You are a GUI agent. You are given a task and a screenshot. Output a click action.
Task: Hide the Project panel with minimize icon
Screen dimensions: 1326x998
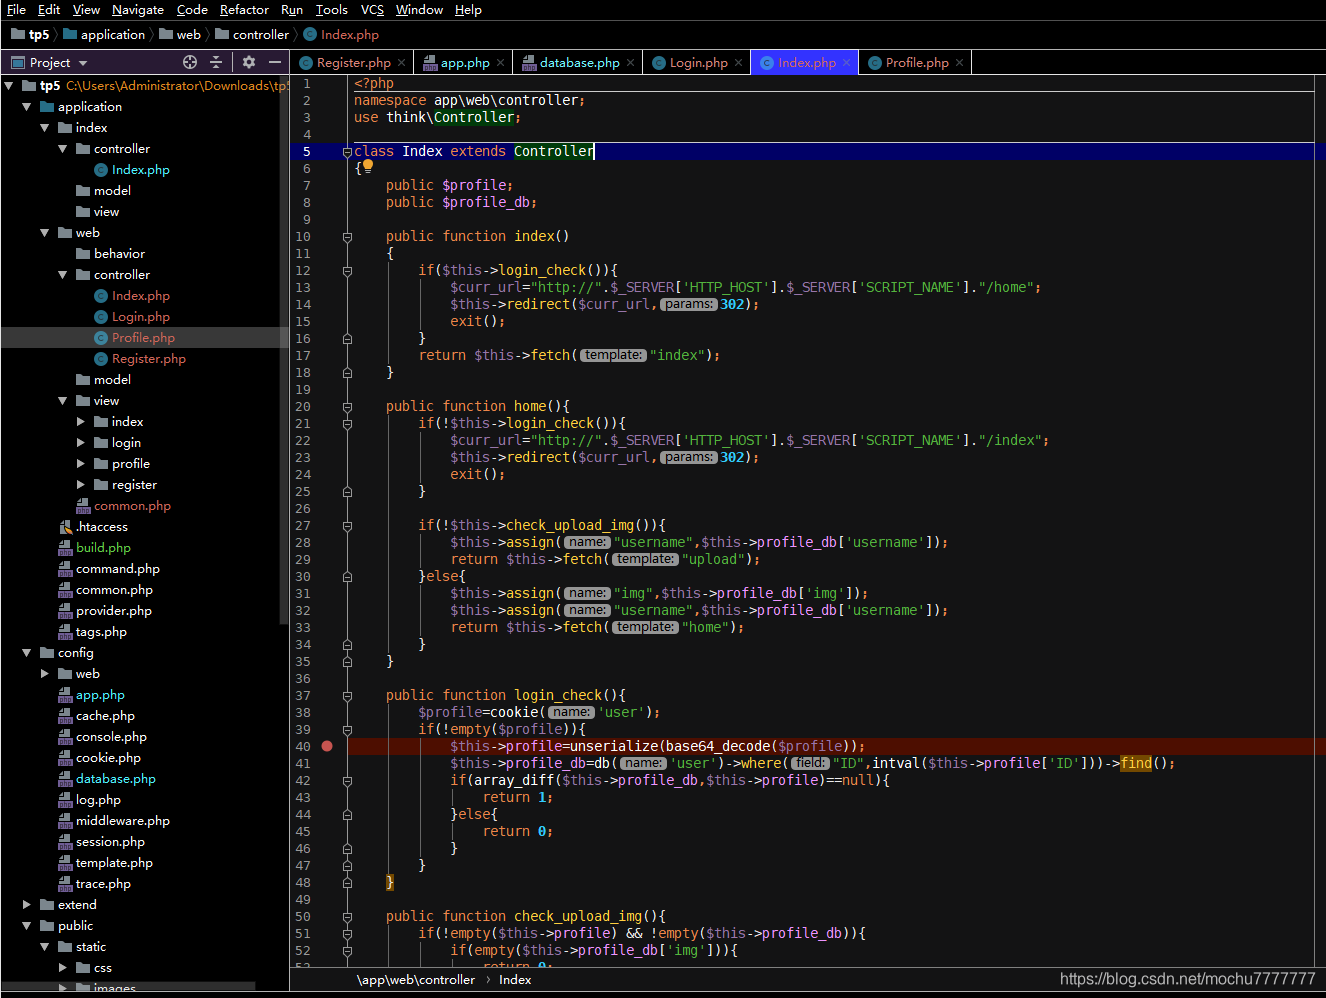275,62
